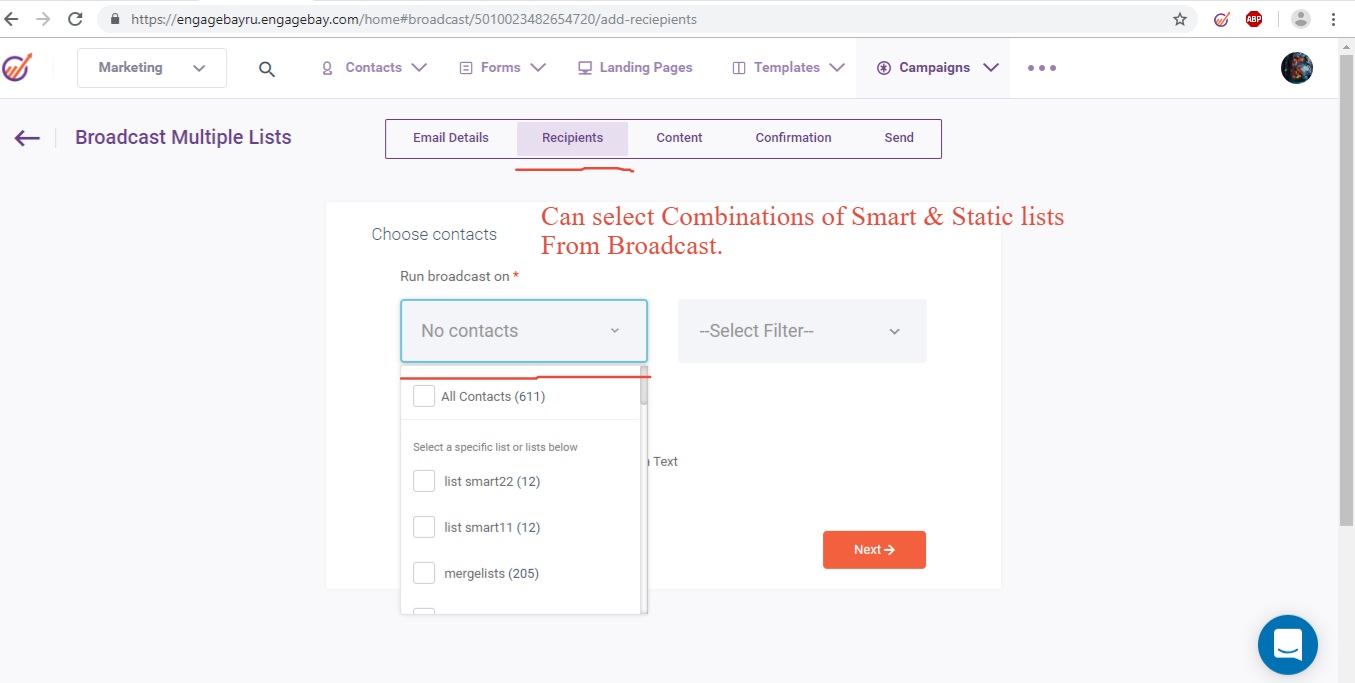The height and width of the screenshot is (683, 1355).
Task: Open the three-dots more menu
Action: pos(1041,68)
